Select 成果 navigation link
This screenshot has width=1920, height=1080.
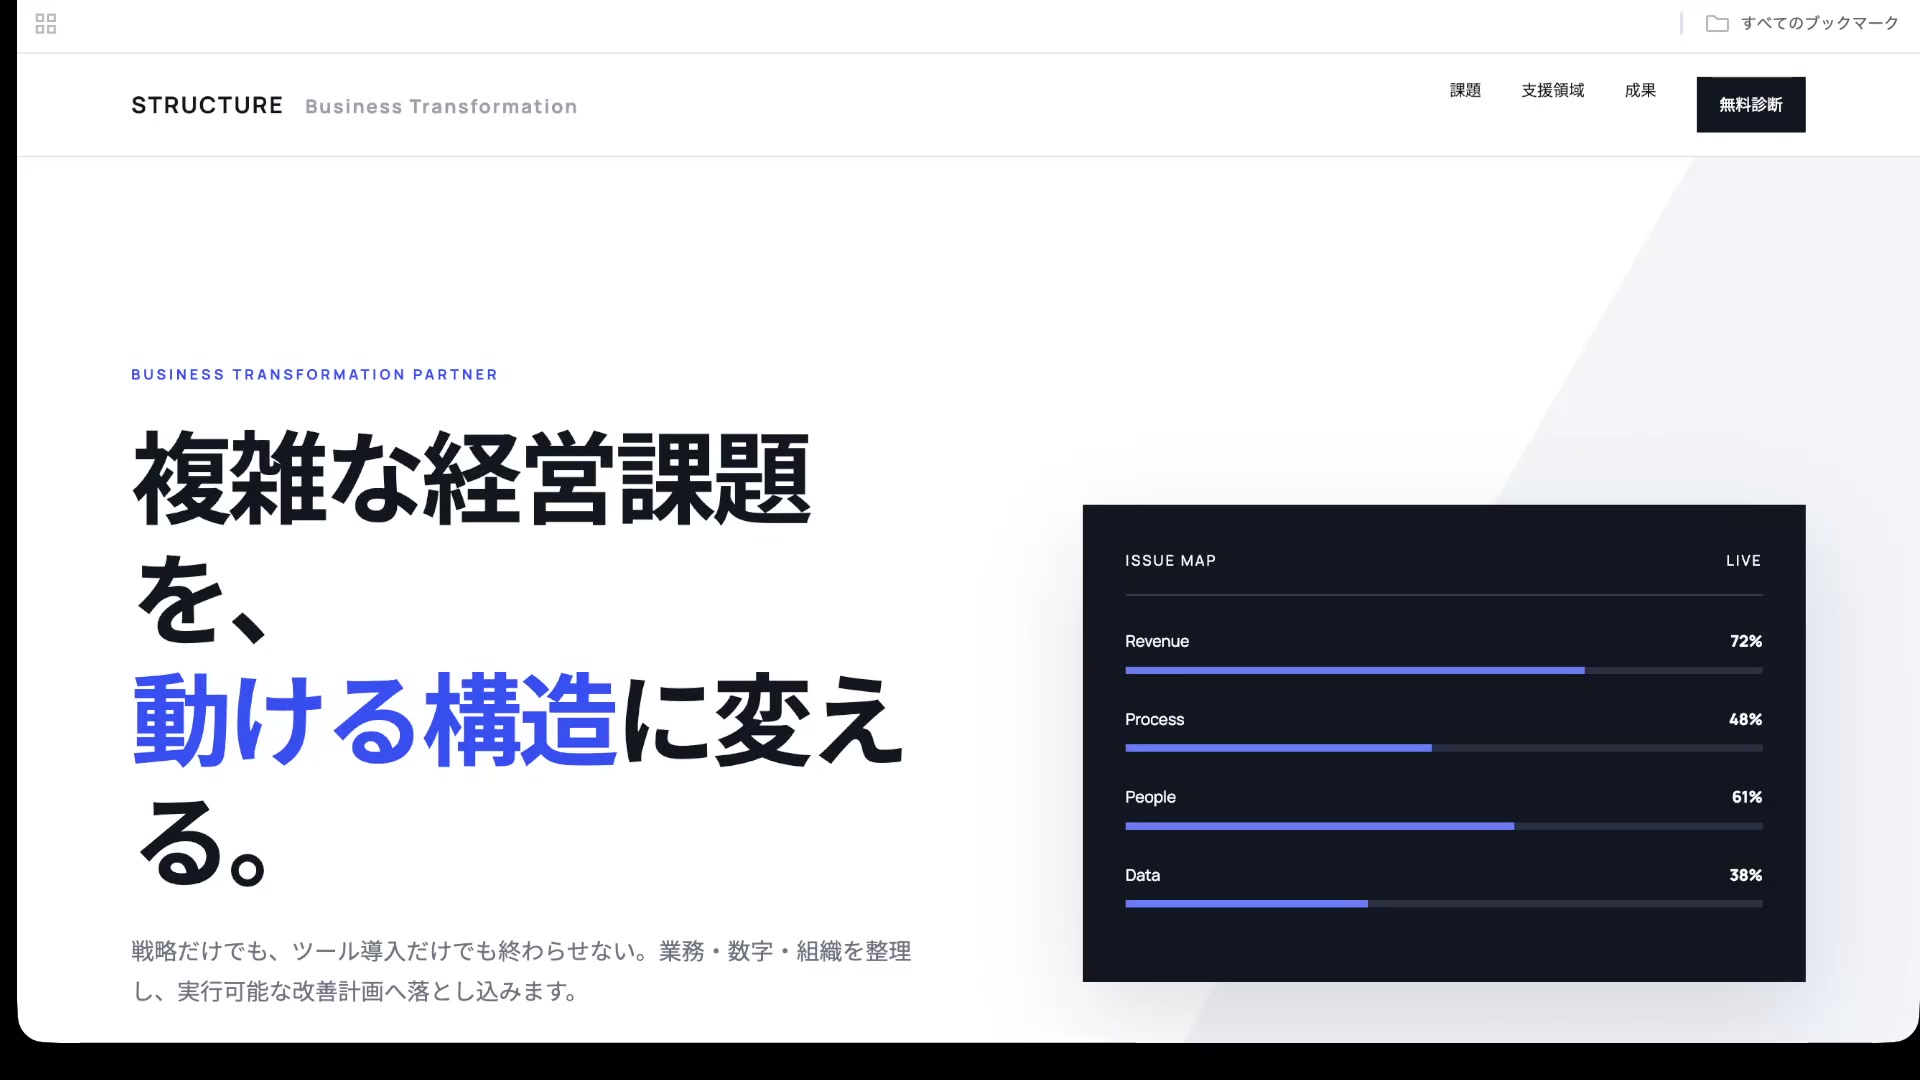[x=1640, y=90]
